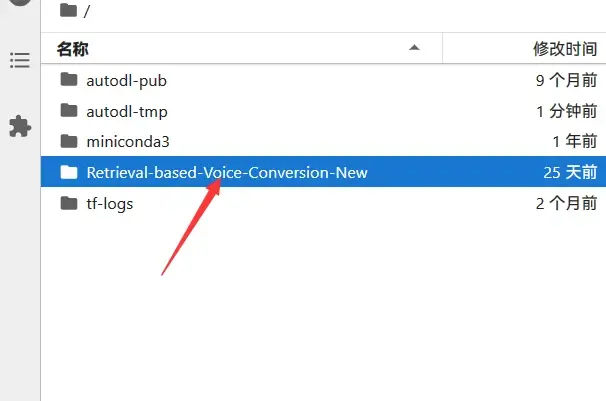Viewport: 606px width, 401px height.
Task: Click the Retrieval-based-Voice-Conversion-New folder icon
Action: pos(69,172)
